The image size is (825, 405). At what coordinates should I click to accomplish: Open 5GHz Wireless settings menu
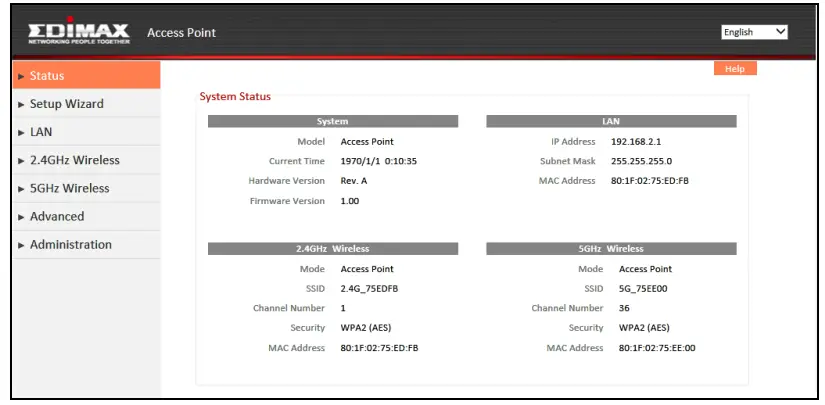tap(86, 188)
